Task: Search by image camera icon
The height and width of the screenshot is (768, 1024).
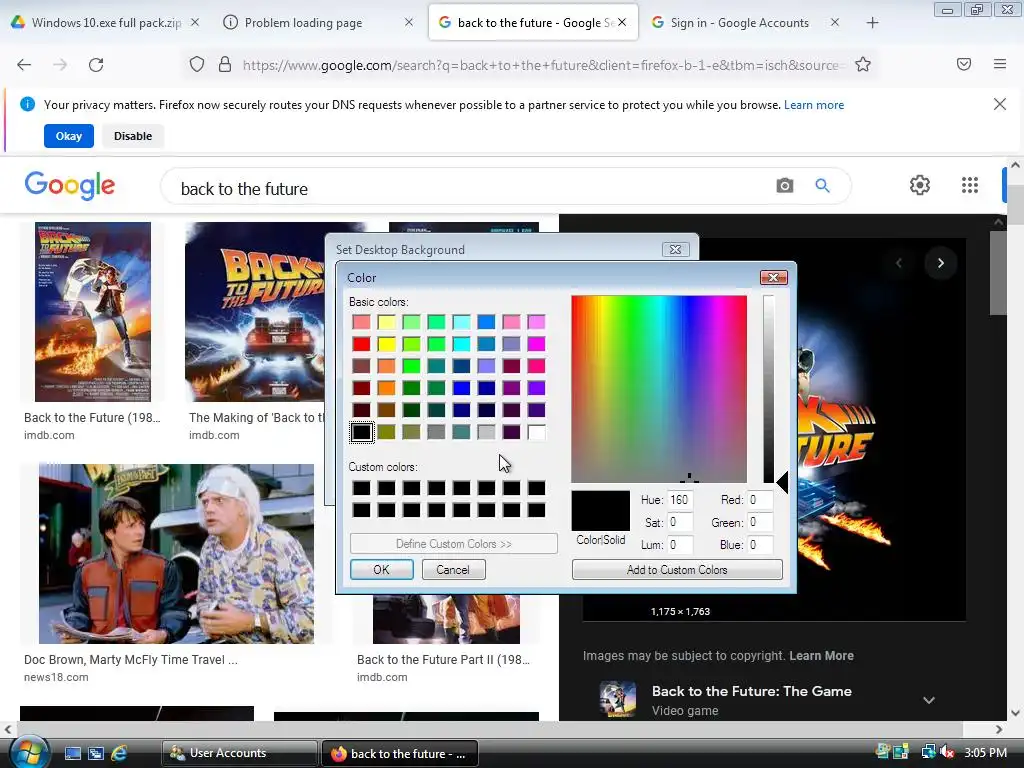Action: [x=785, y=185]
